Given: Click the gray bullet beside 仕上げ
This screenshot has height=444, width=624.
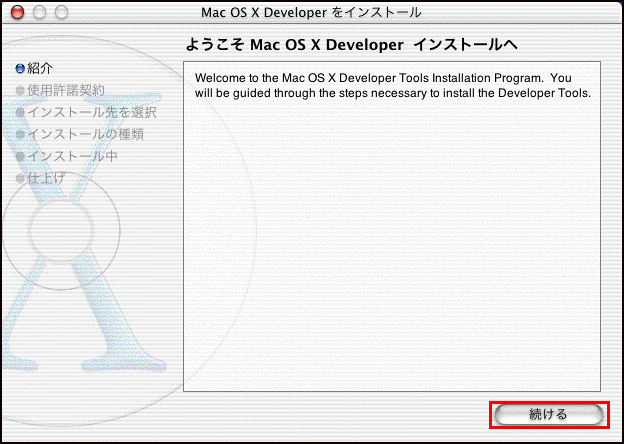Looking at the screenshot, I should (20, 178).
